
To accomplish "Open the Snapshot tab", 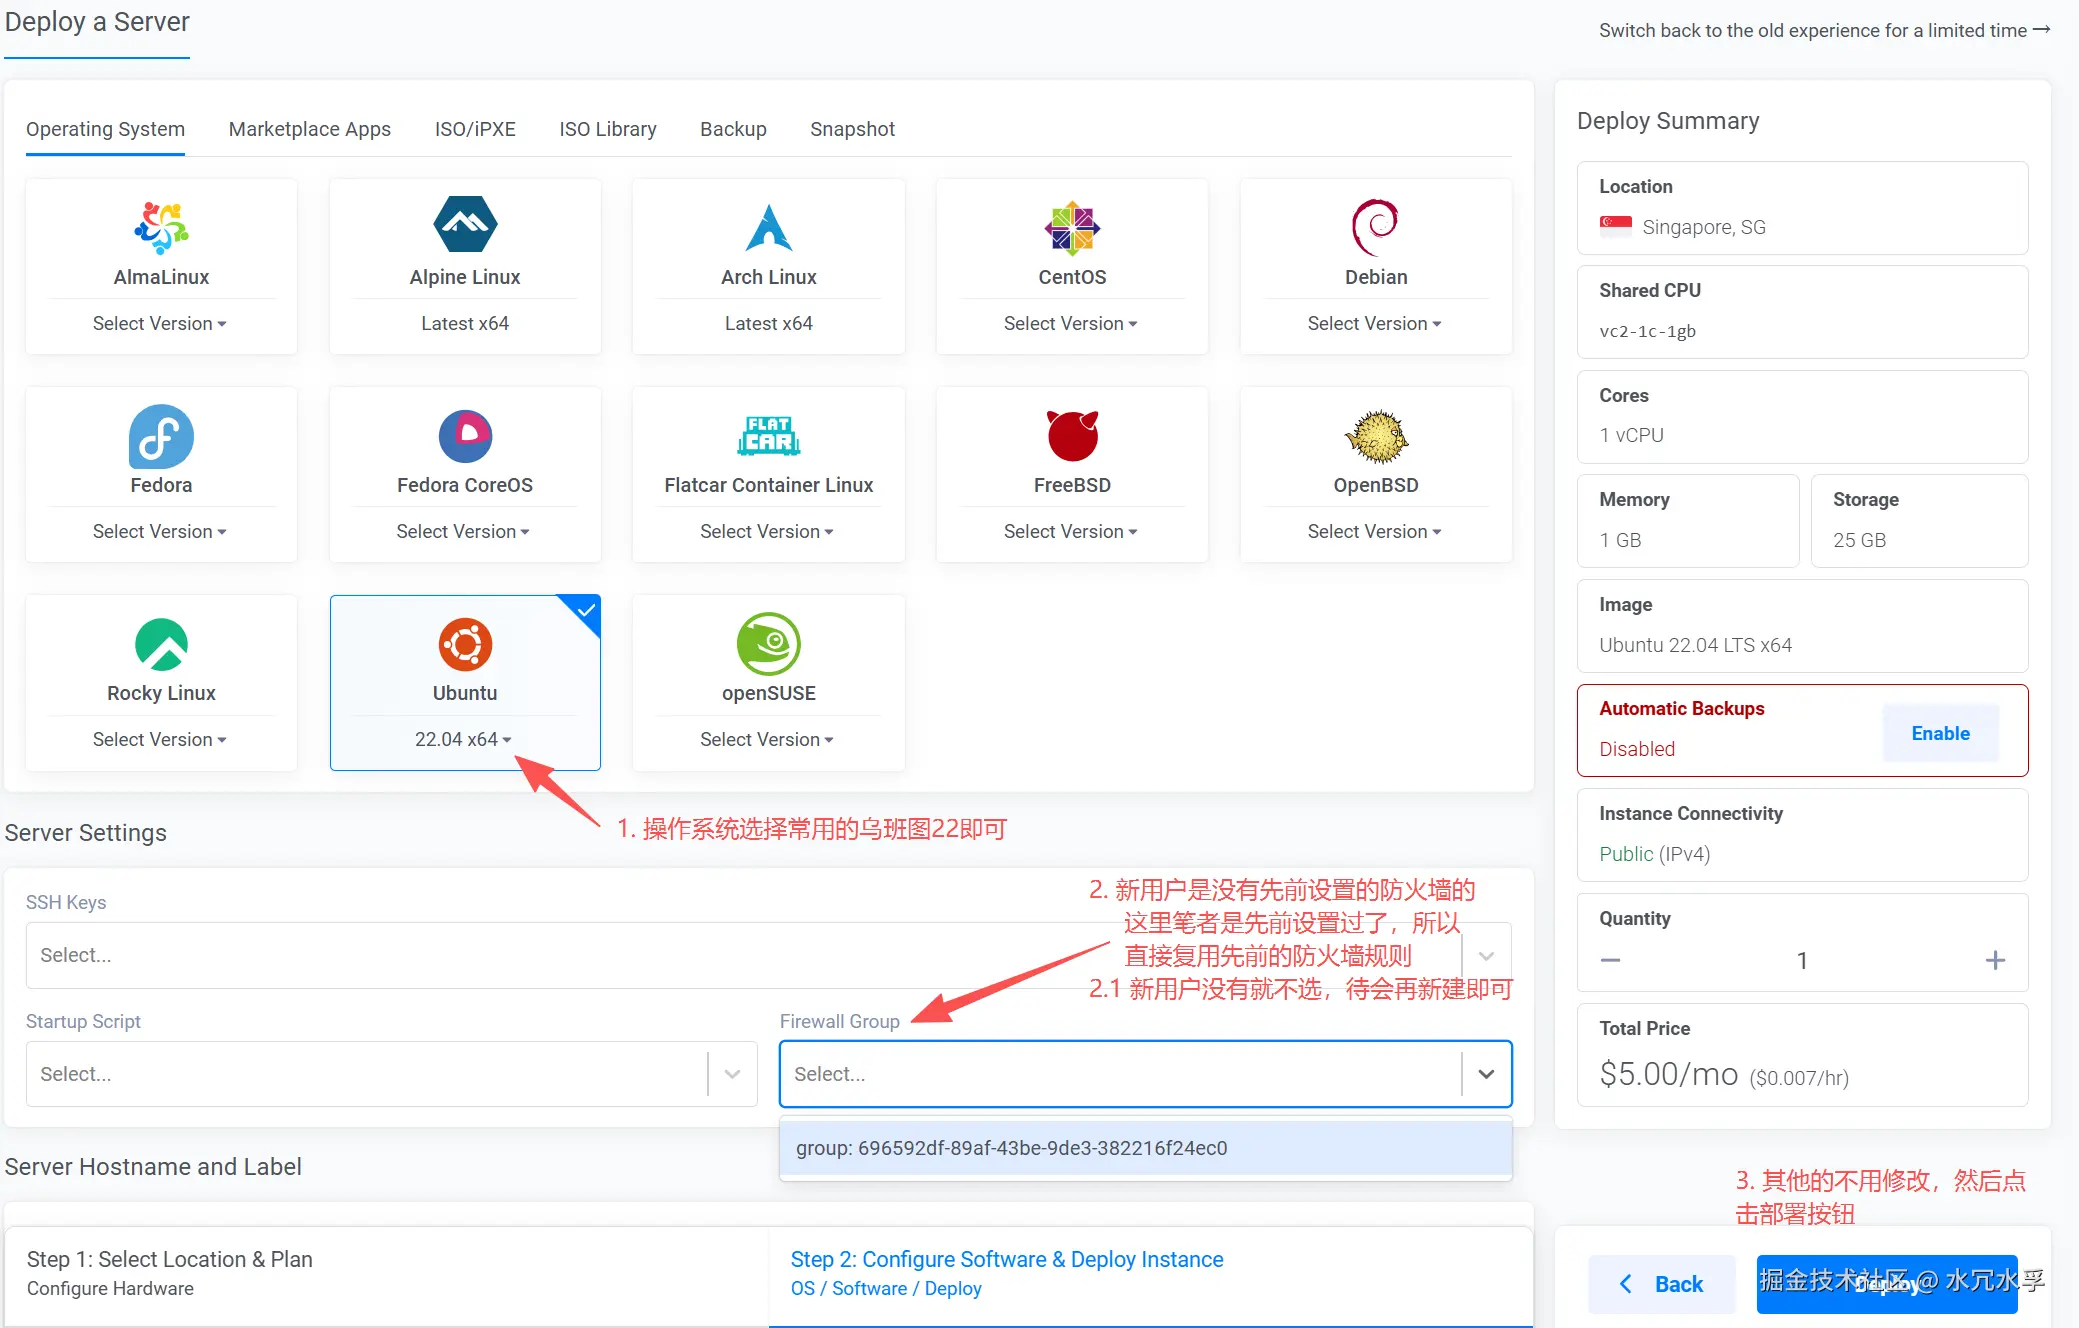I will pos(852,129).
